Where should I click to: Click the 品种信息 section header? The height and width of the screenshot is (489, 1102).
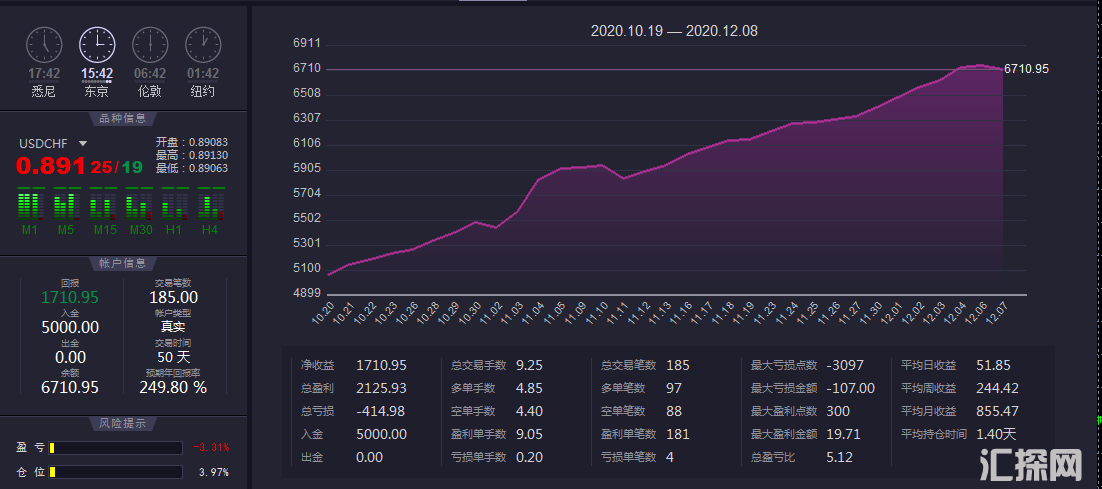tap(123, 119)
